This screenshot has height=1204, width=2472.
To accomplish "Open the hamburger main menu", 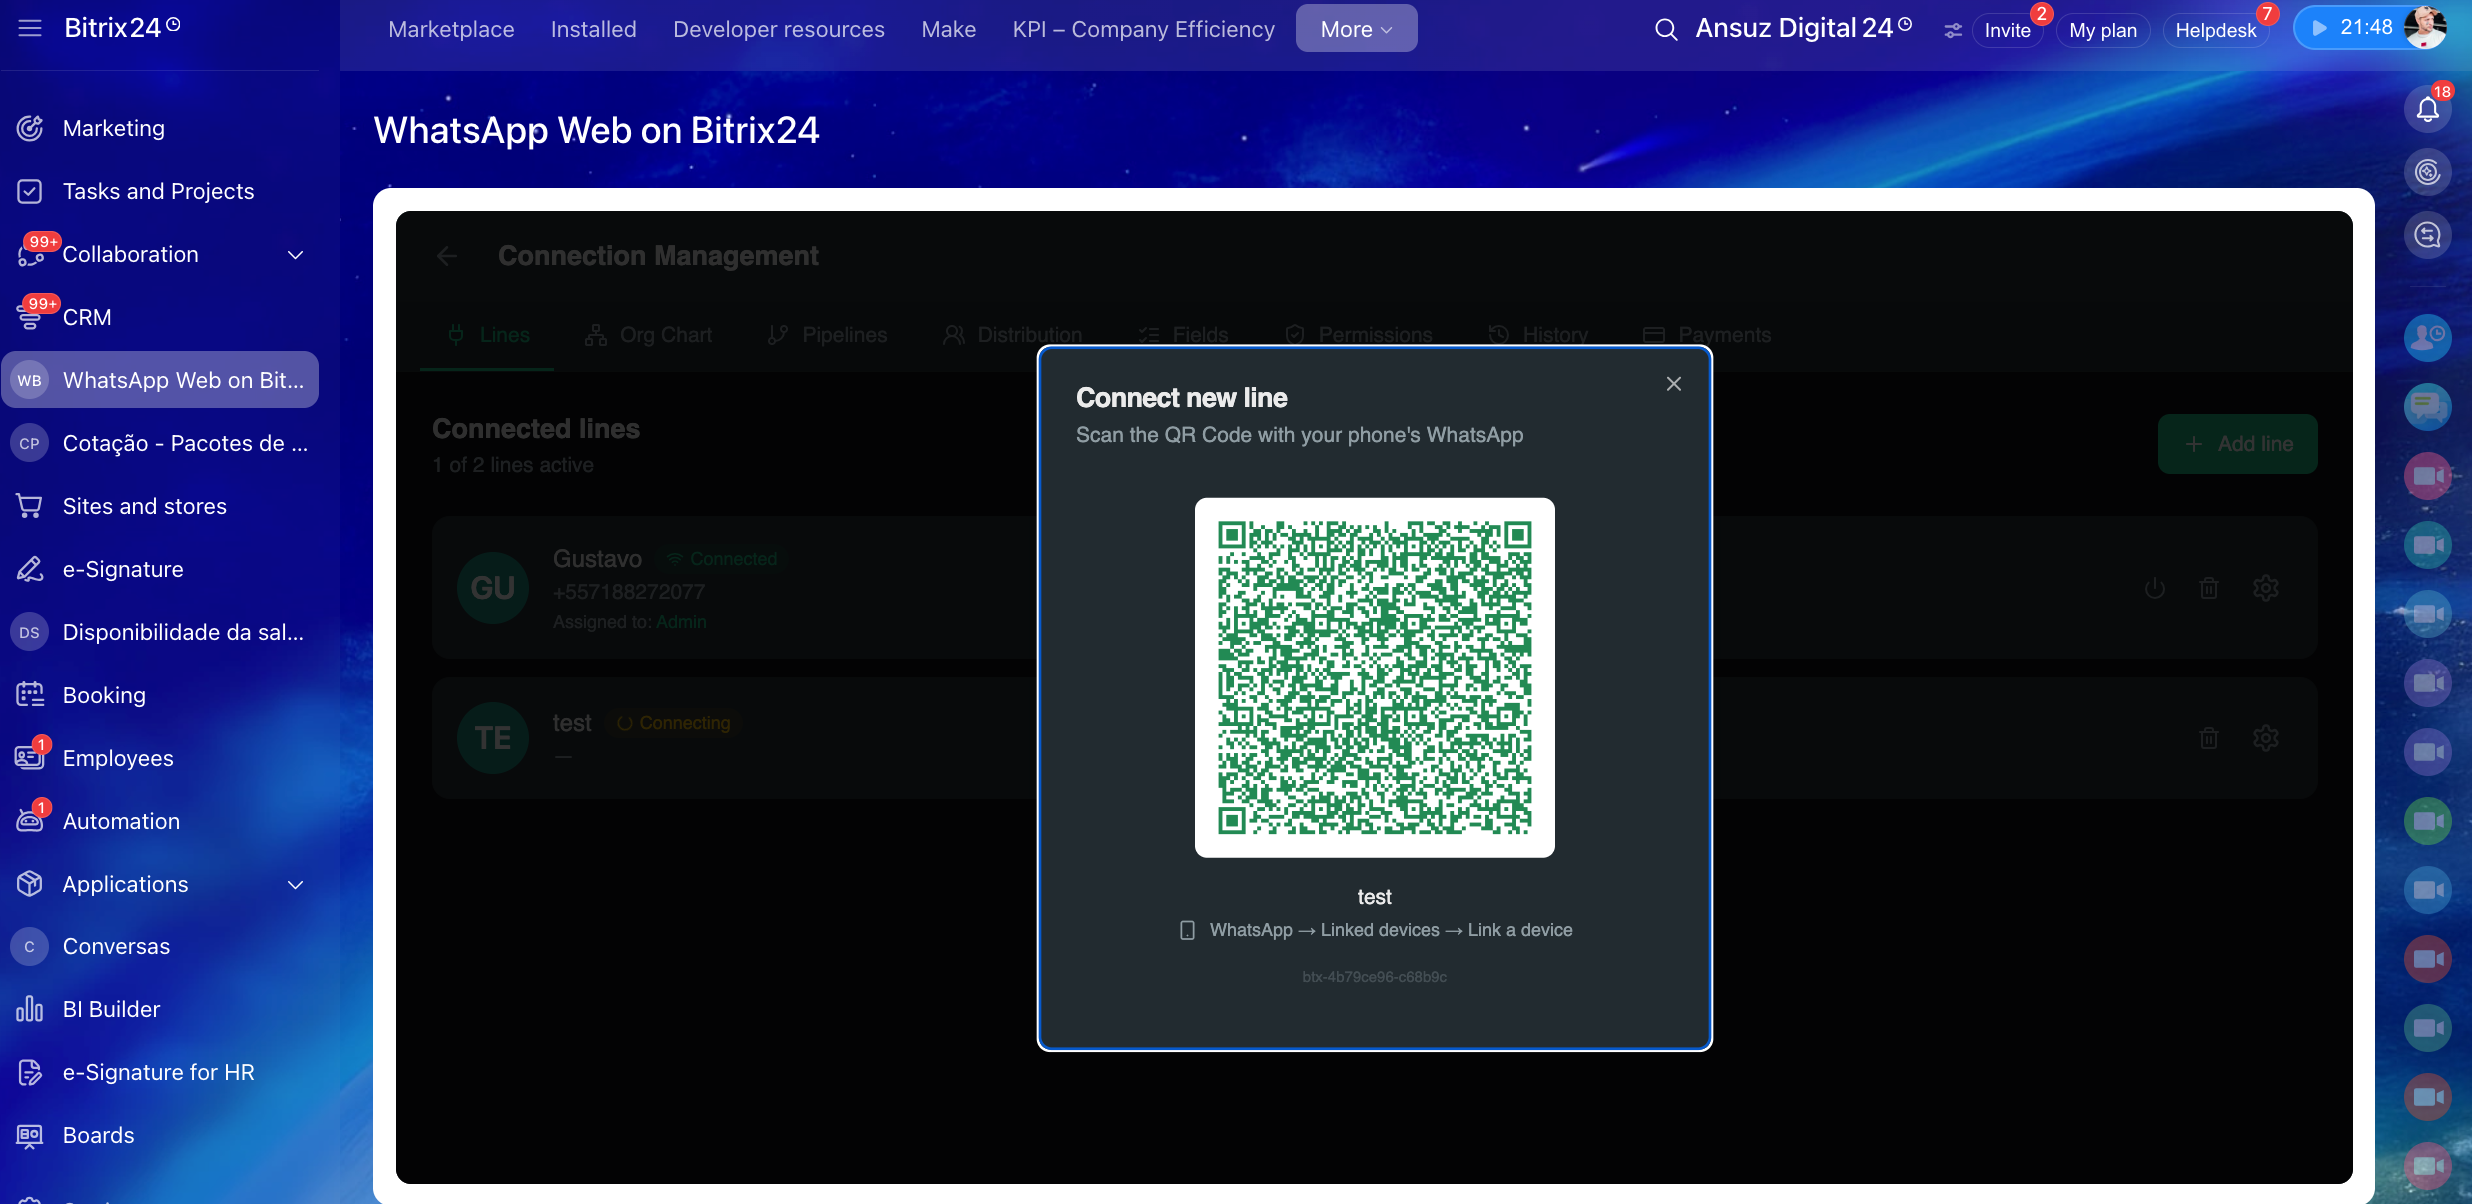I will [30, 28].
